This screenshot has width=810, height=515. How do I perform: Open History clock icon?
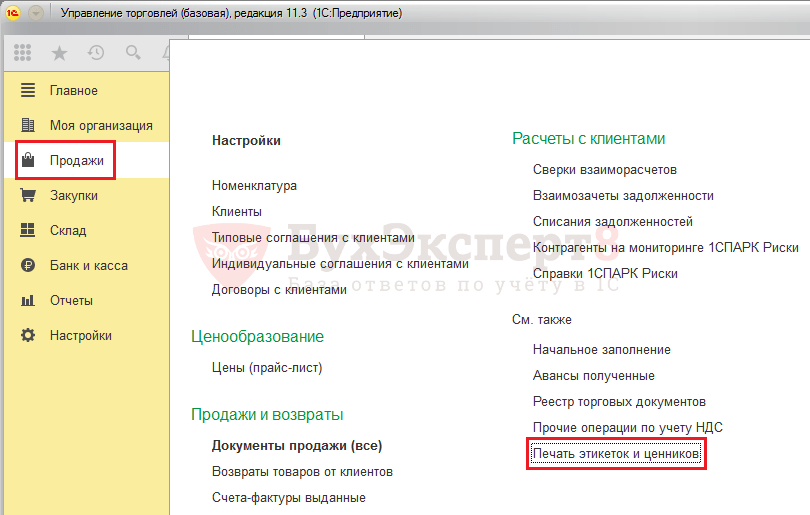click(x=96, y=53)
